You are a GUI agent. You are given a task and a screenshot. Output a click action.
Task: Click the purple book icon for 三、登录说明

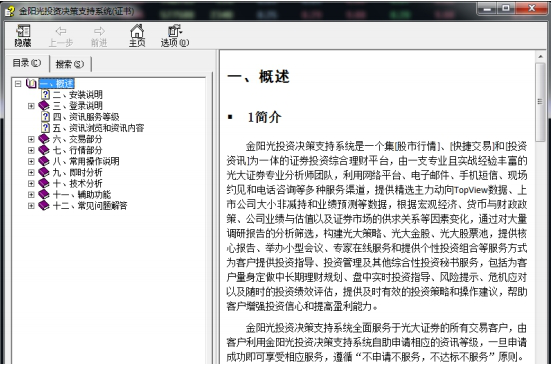(x=44, y=105)
